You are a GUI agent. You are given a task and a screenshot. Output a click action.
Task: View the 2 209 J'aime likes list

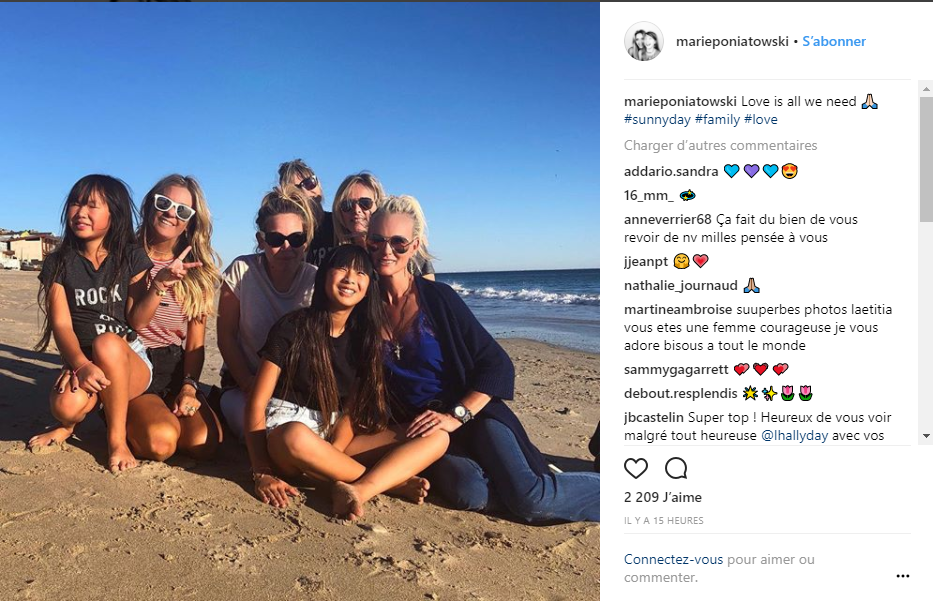point(663,498)
